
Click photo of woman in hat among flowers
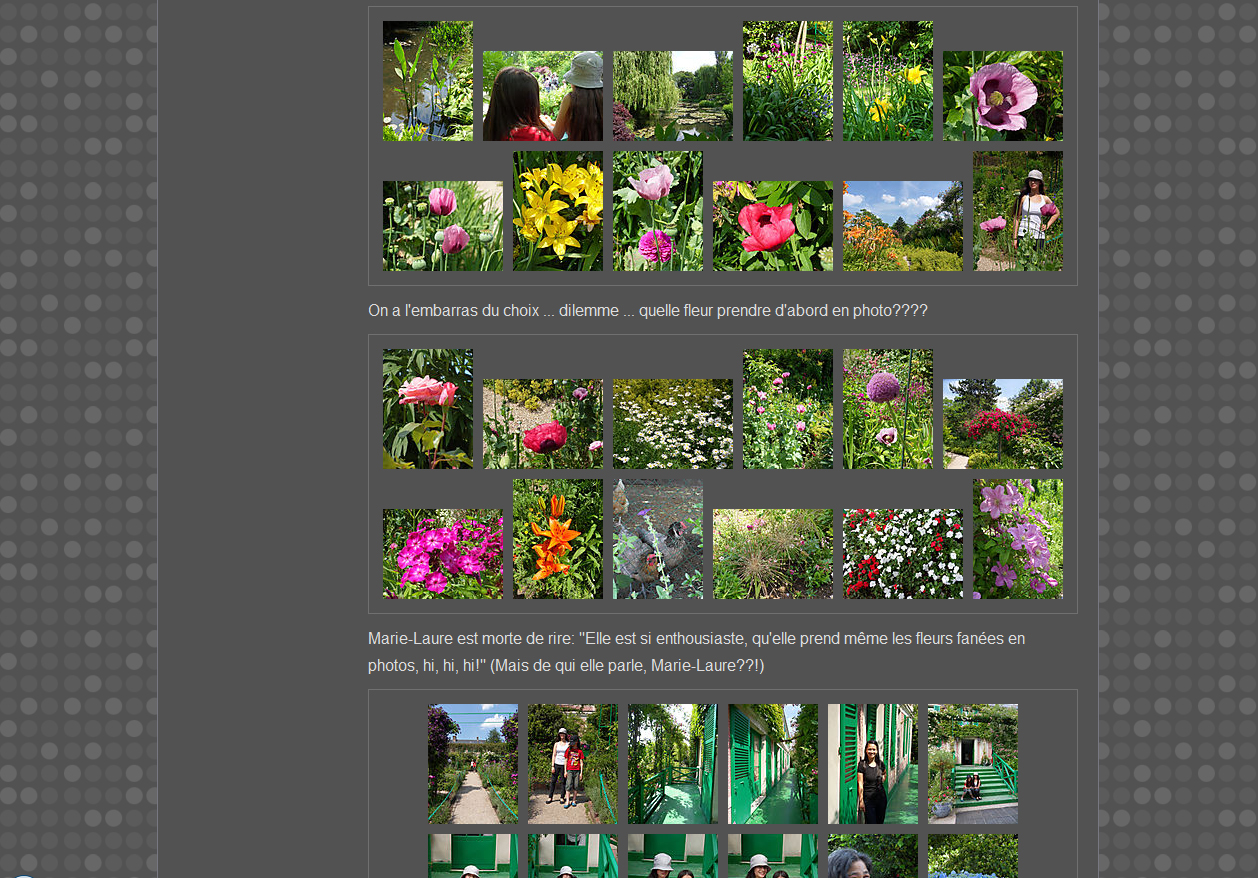click(x=1017, y=211)
